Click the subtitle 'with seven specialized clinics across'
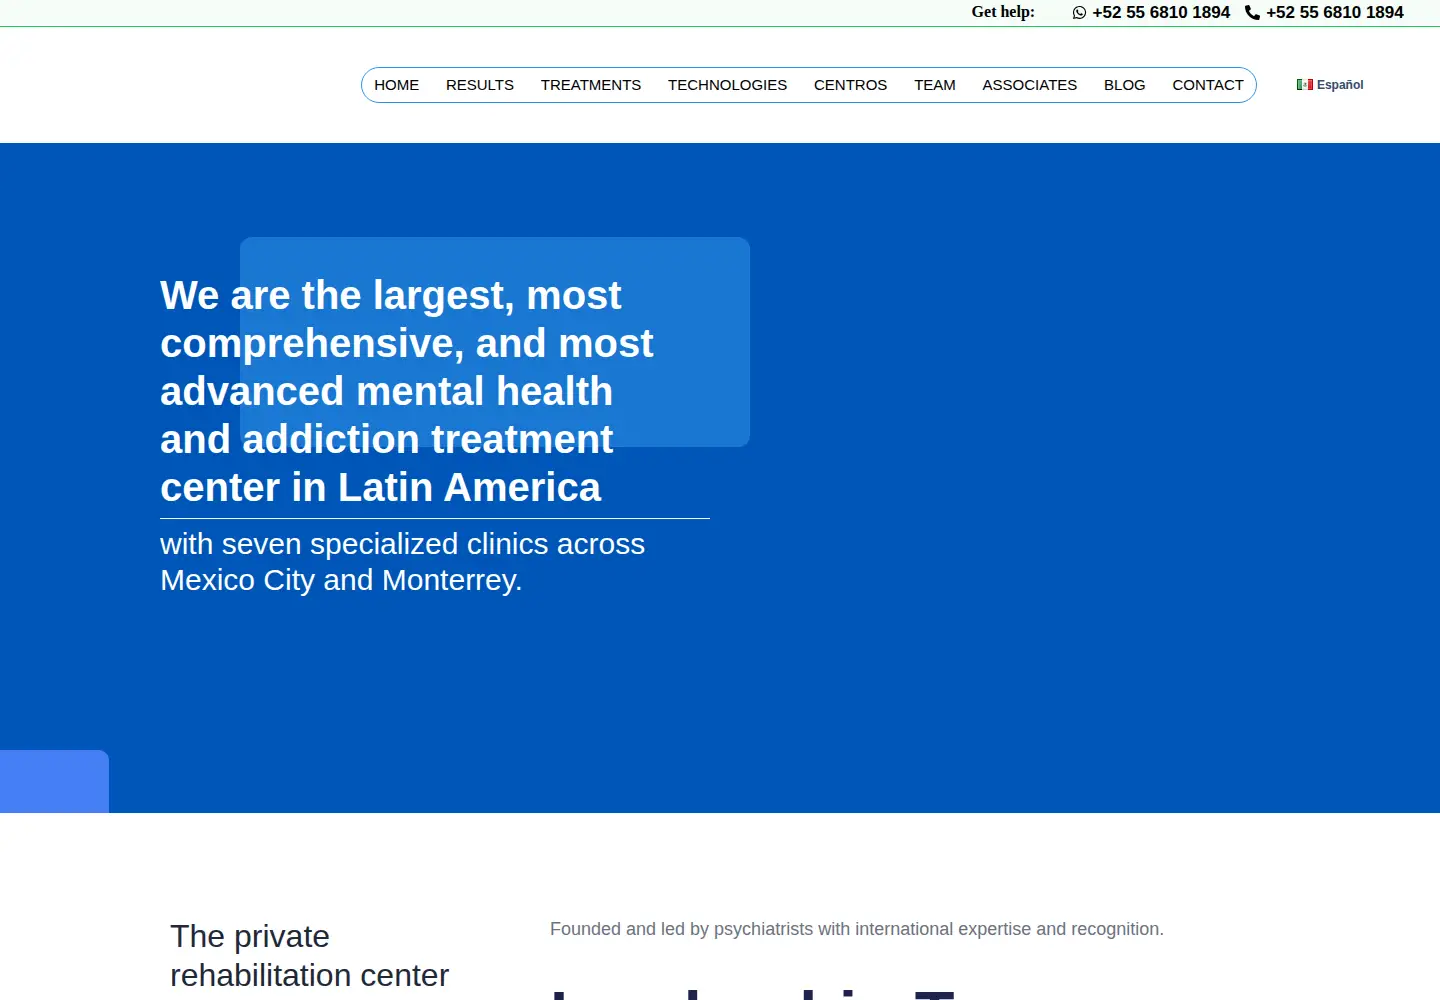Image resolution: width=1440 pixels, height=1000 pixels. pos(402,562)
